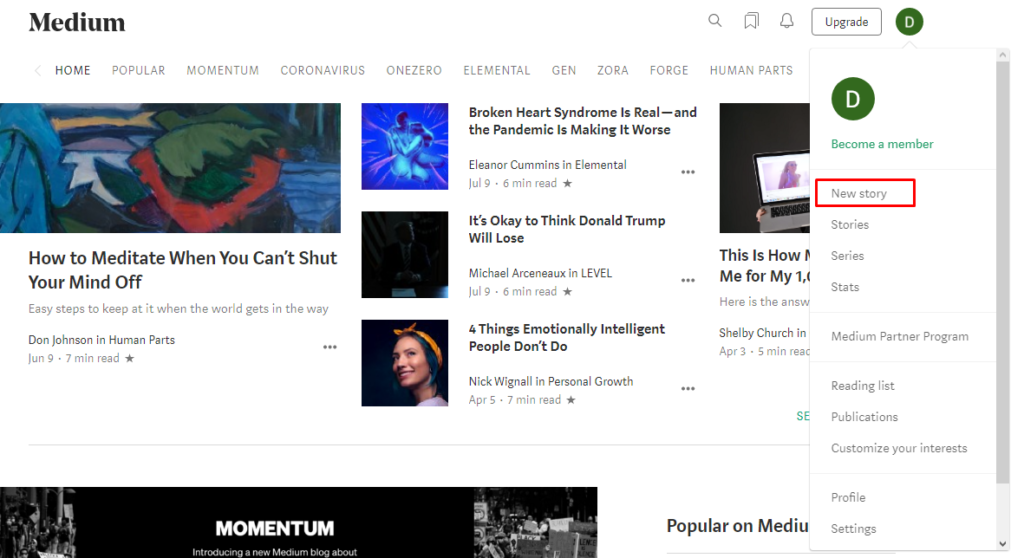Click Nick Wignall in Personal Growth byline
The image size is (1024, 558).
click(x=551, y=382)
